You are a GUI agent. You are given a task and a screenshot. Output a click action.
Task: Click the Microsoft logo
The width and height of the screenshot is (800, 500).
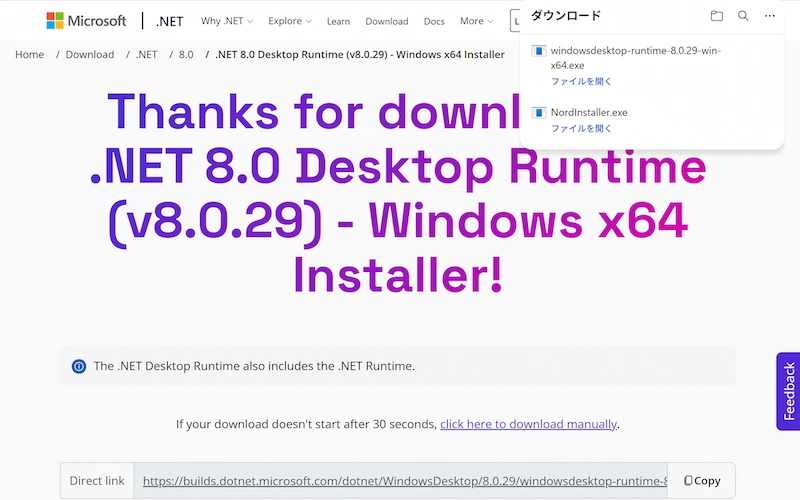[x=86, y=21]
